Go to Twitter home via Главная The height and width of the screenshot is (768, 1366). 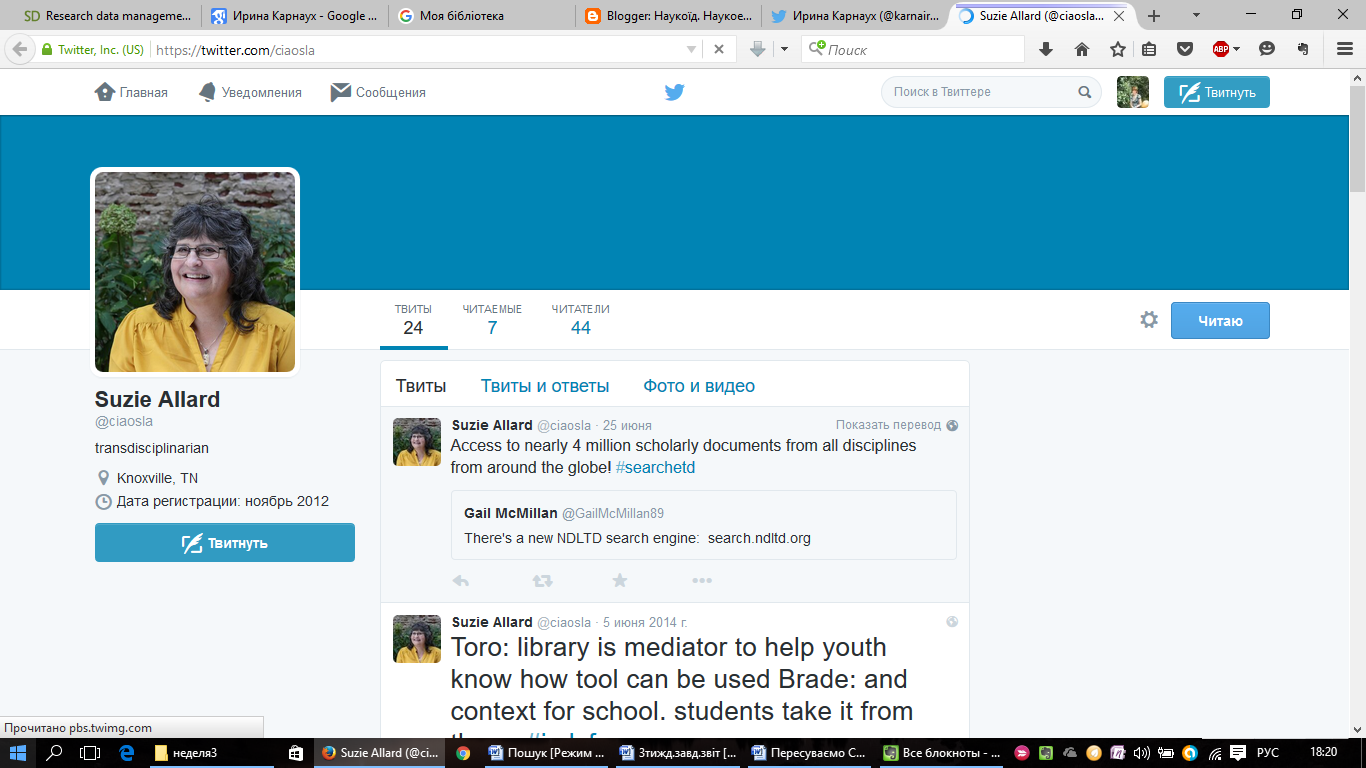(131, 92)
